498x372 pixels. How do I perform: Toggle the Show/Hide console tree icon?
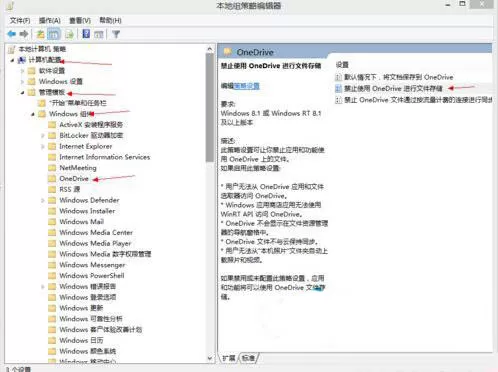click(54, 34)
